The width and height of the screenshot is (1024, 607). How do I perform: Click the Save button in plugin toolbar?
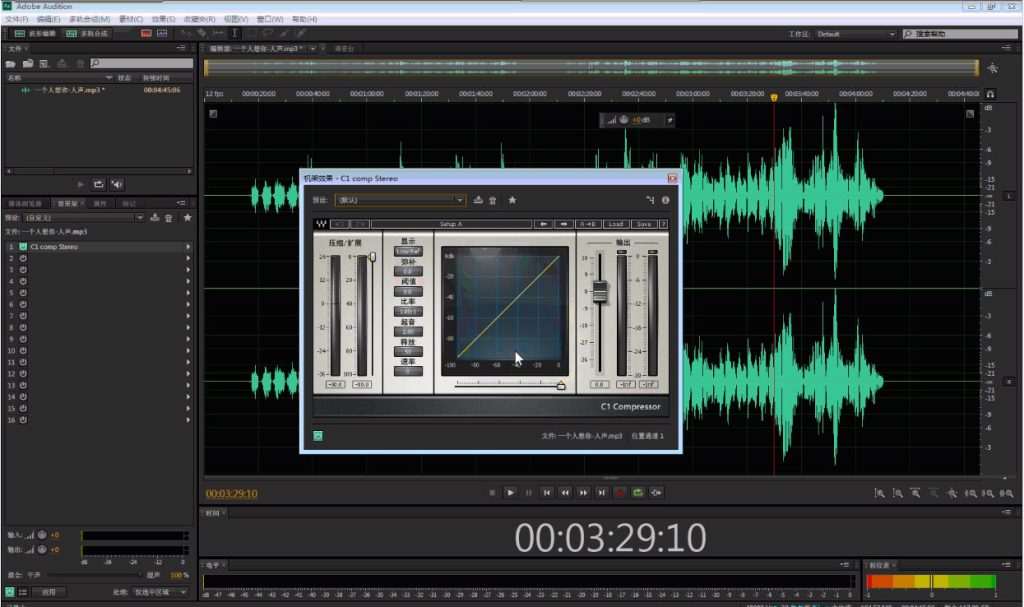pos(644,224)
